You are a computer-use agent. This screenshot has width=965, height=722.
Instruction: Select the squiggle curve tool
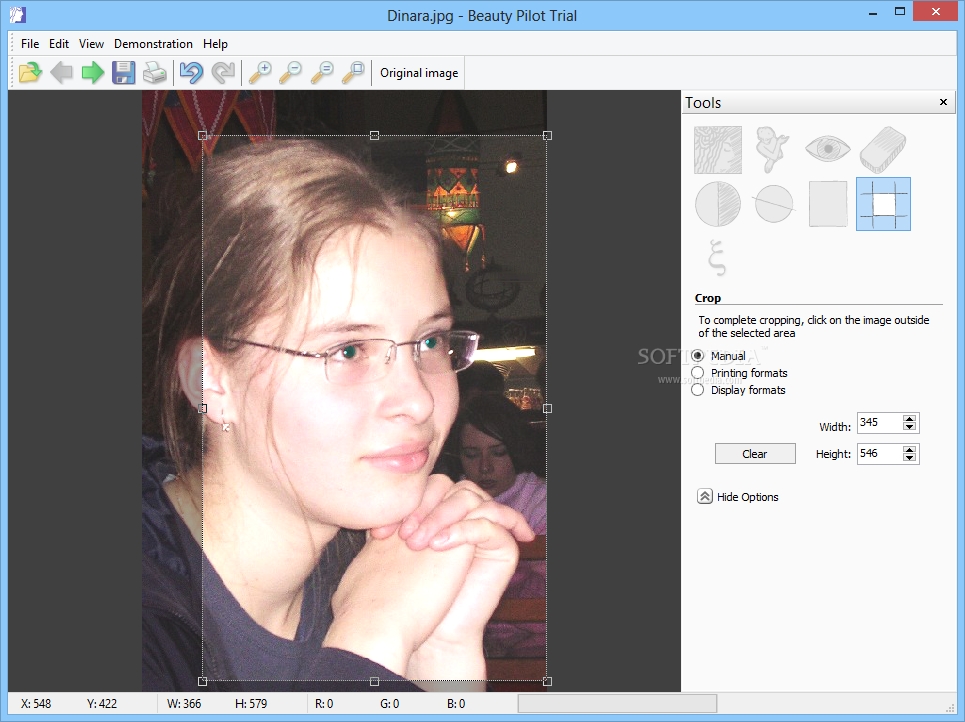(x=717, y=257)
